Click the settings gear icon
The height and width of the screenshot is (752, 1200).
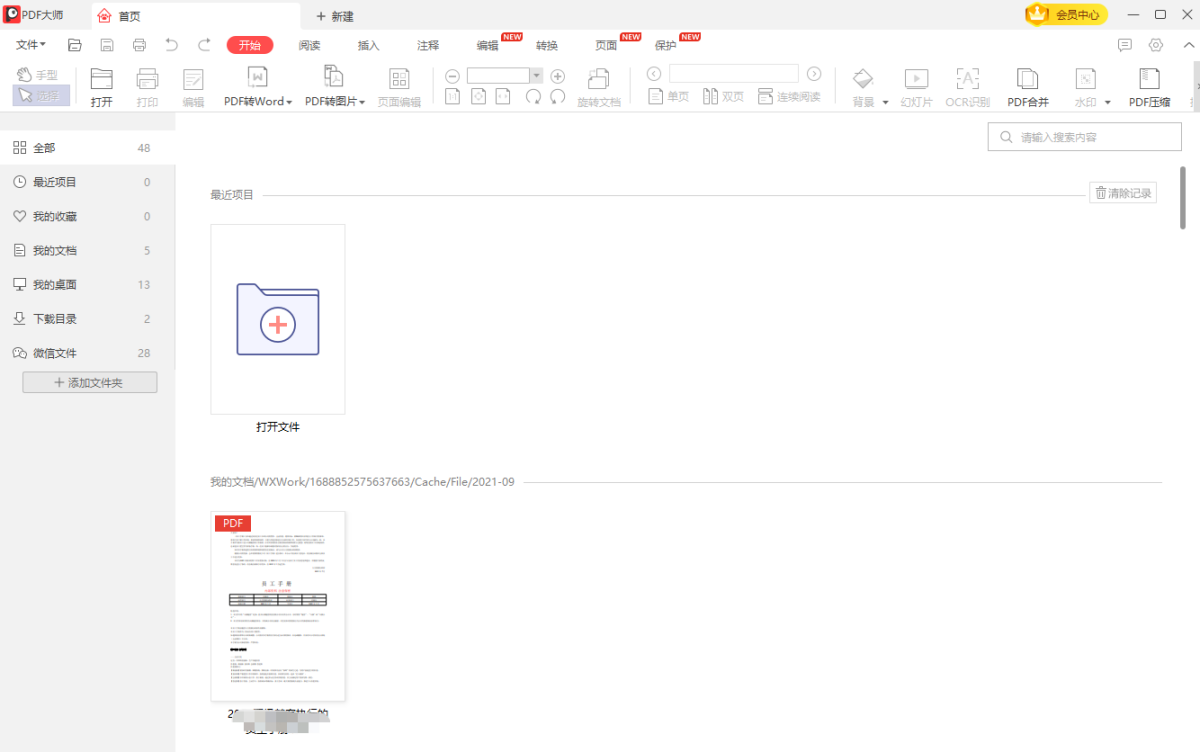pyautogui.click(x=1156, y=45)
